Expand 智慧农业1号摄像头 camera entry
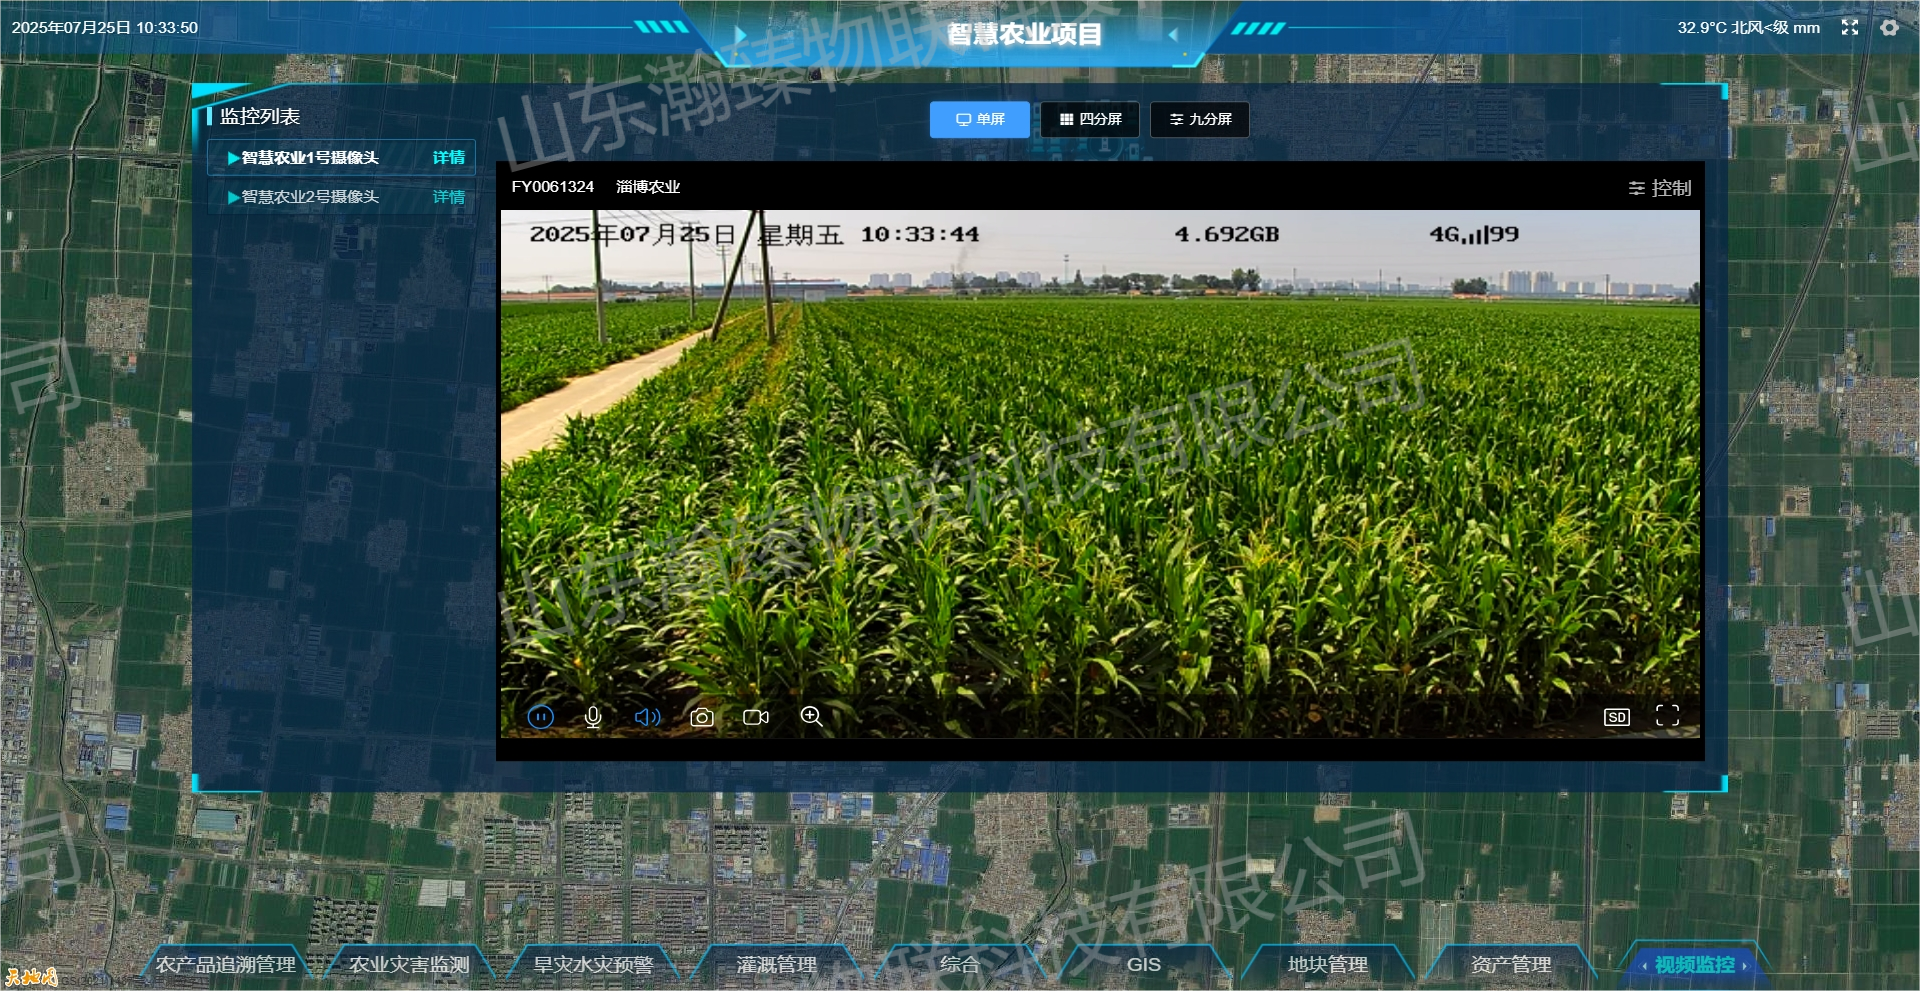This screenshot has height=991, width=1920. point(233,158)
